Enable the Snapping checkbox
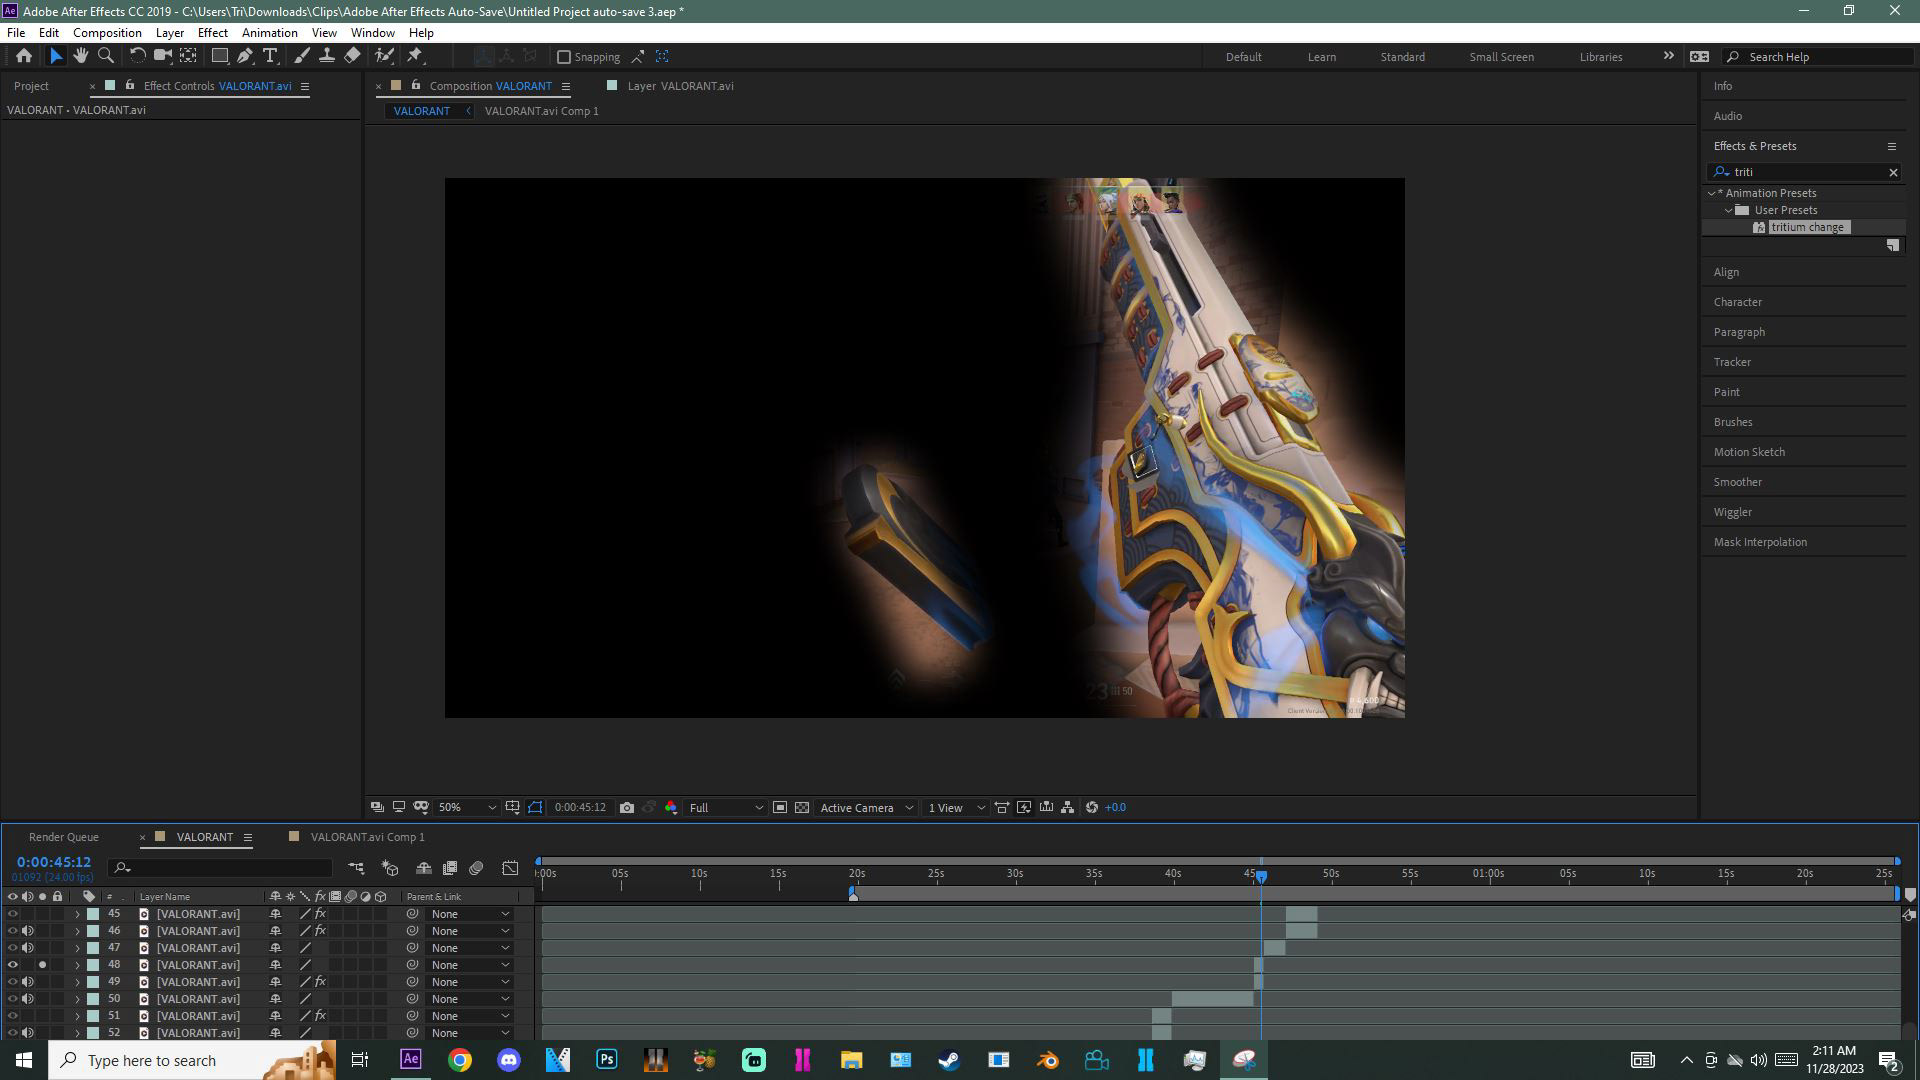This screenshot has width=1920, height=1080. 564,57
